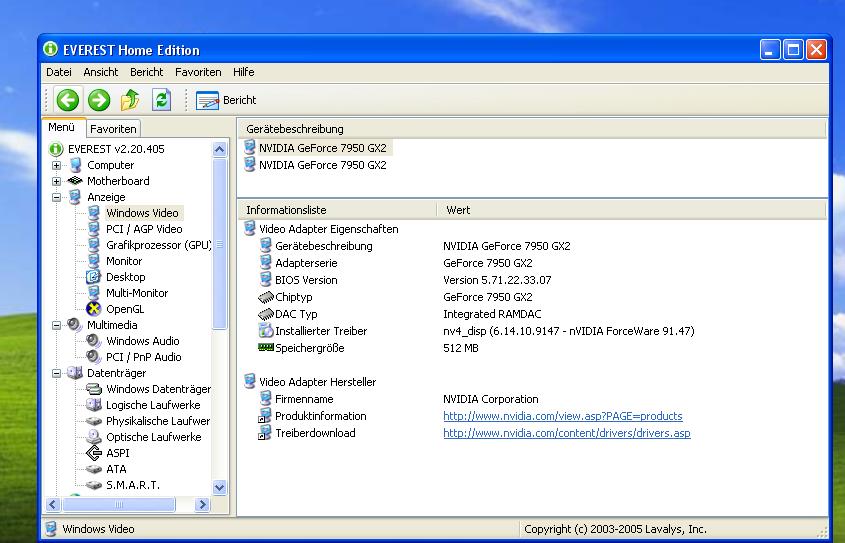
Task: Click the Anzeige monitor icon in the tree
Action: pos(75,197)
